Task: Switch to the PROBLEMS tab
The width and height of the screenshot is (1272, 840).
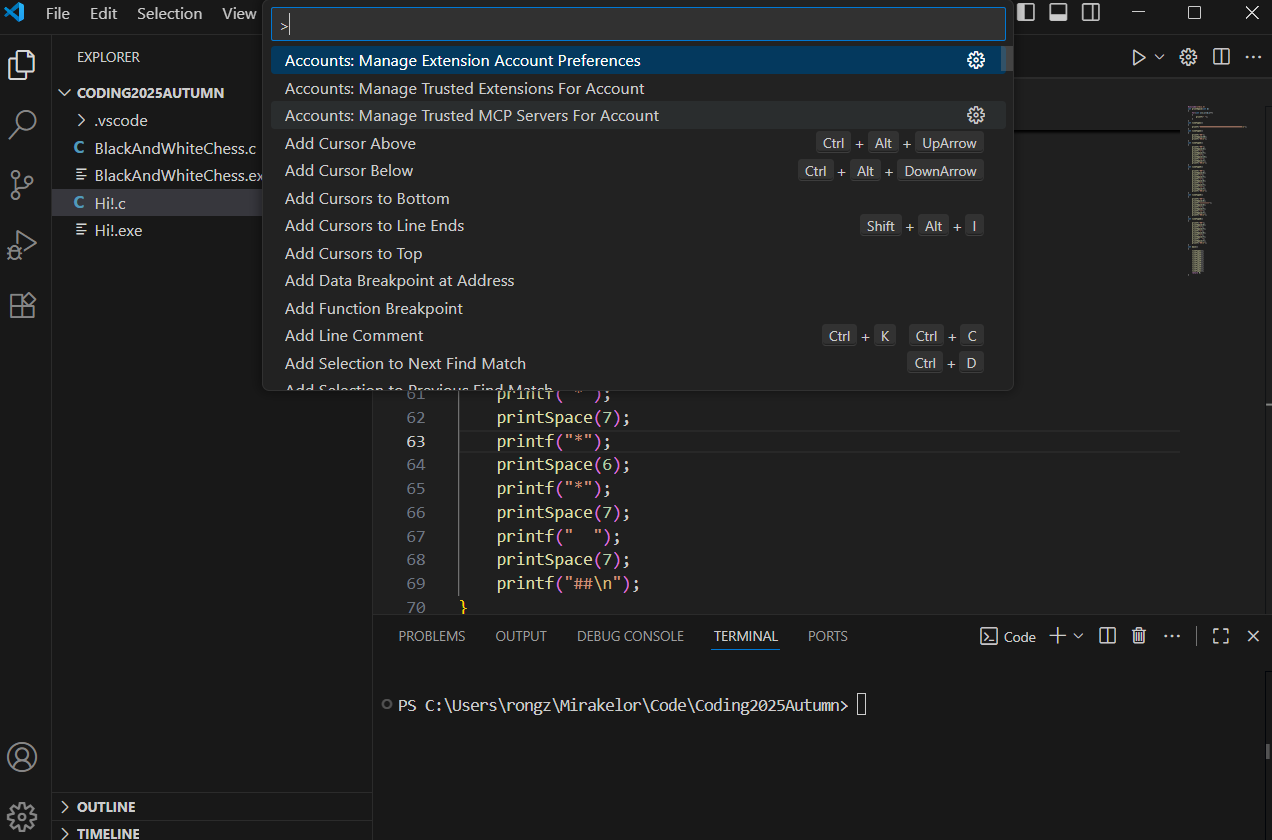Action: [x=431, y=636]
